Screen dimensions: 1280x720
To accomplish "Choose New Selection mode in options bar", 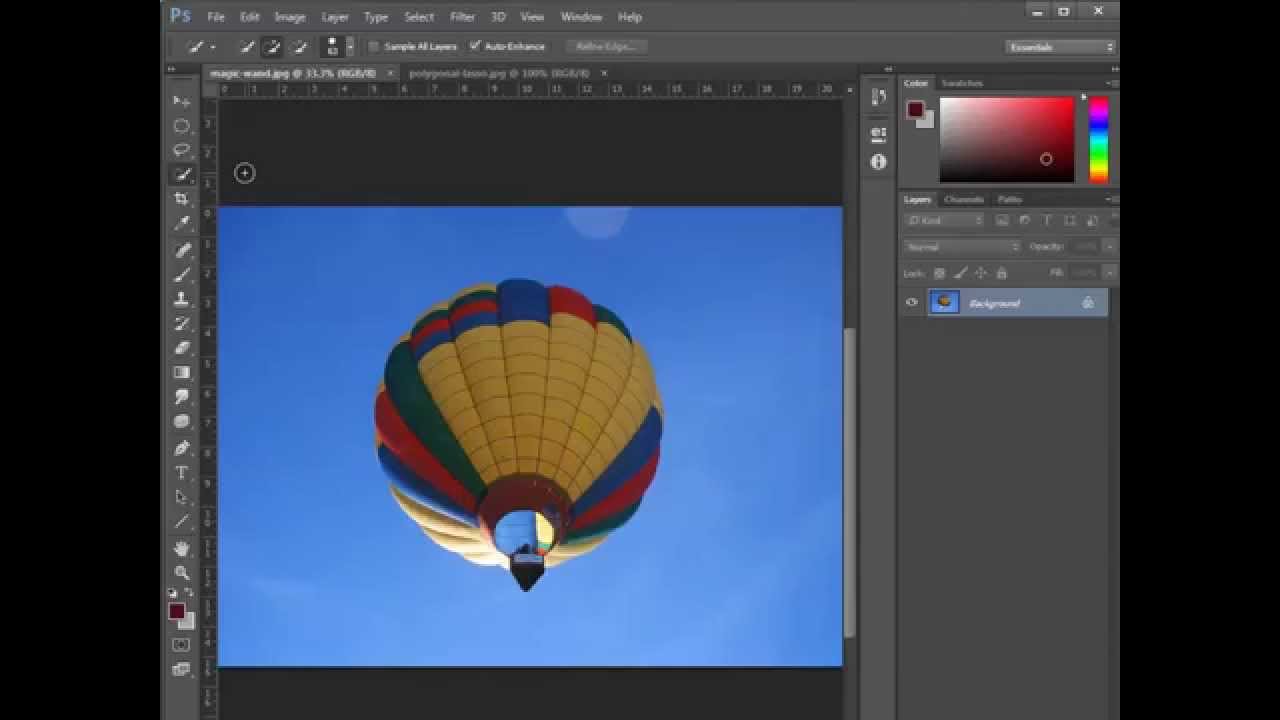I will (x=247, y=46).
